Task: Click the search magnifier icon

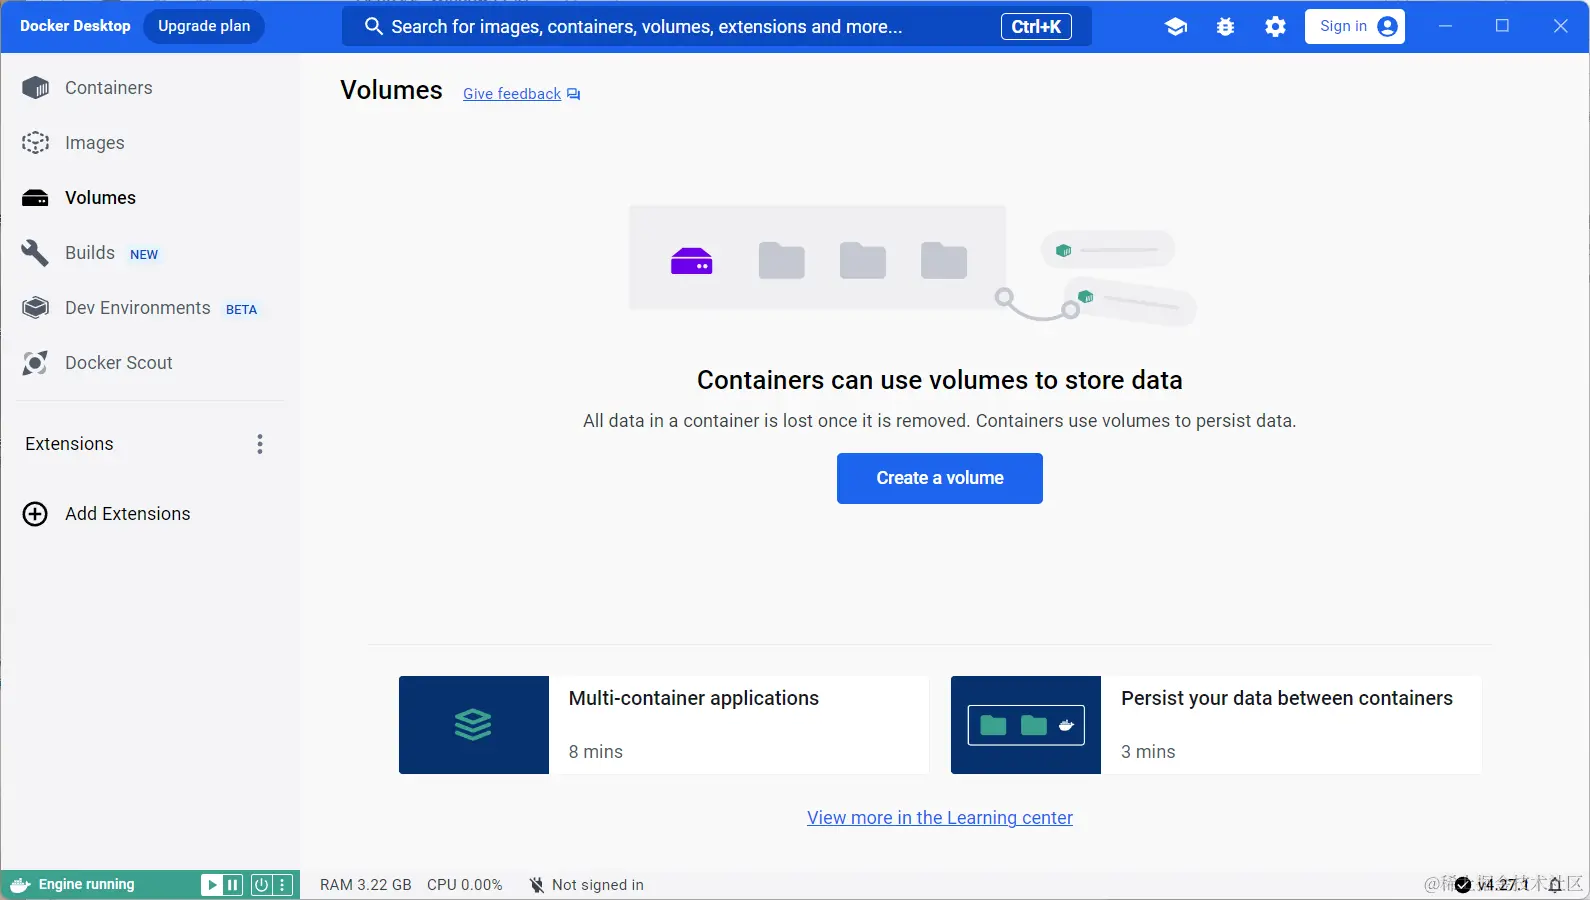Action: click(x=373, y=27)
